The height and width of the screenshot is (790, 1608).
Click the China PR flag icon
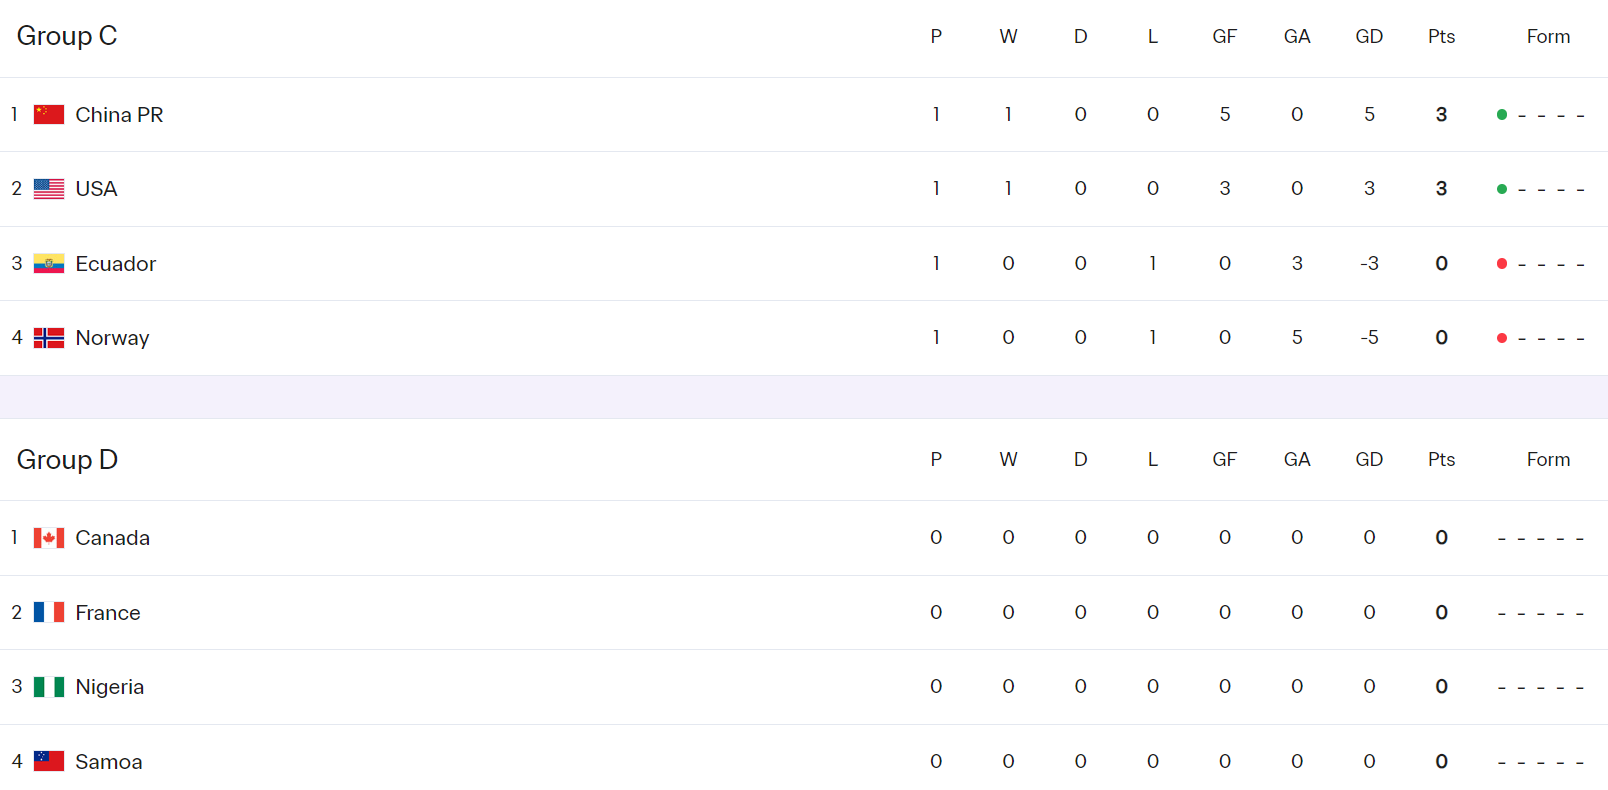48,115
